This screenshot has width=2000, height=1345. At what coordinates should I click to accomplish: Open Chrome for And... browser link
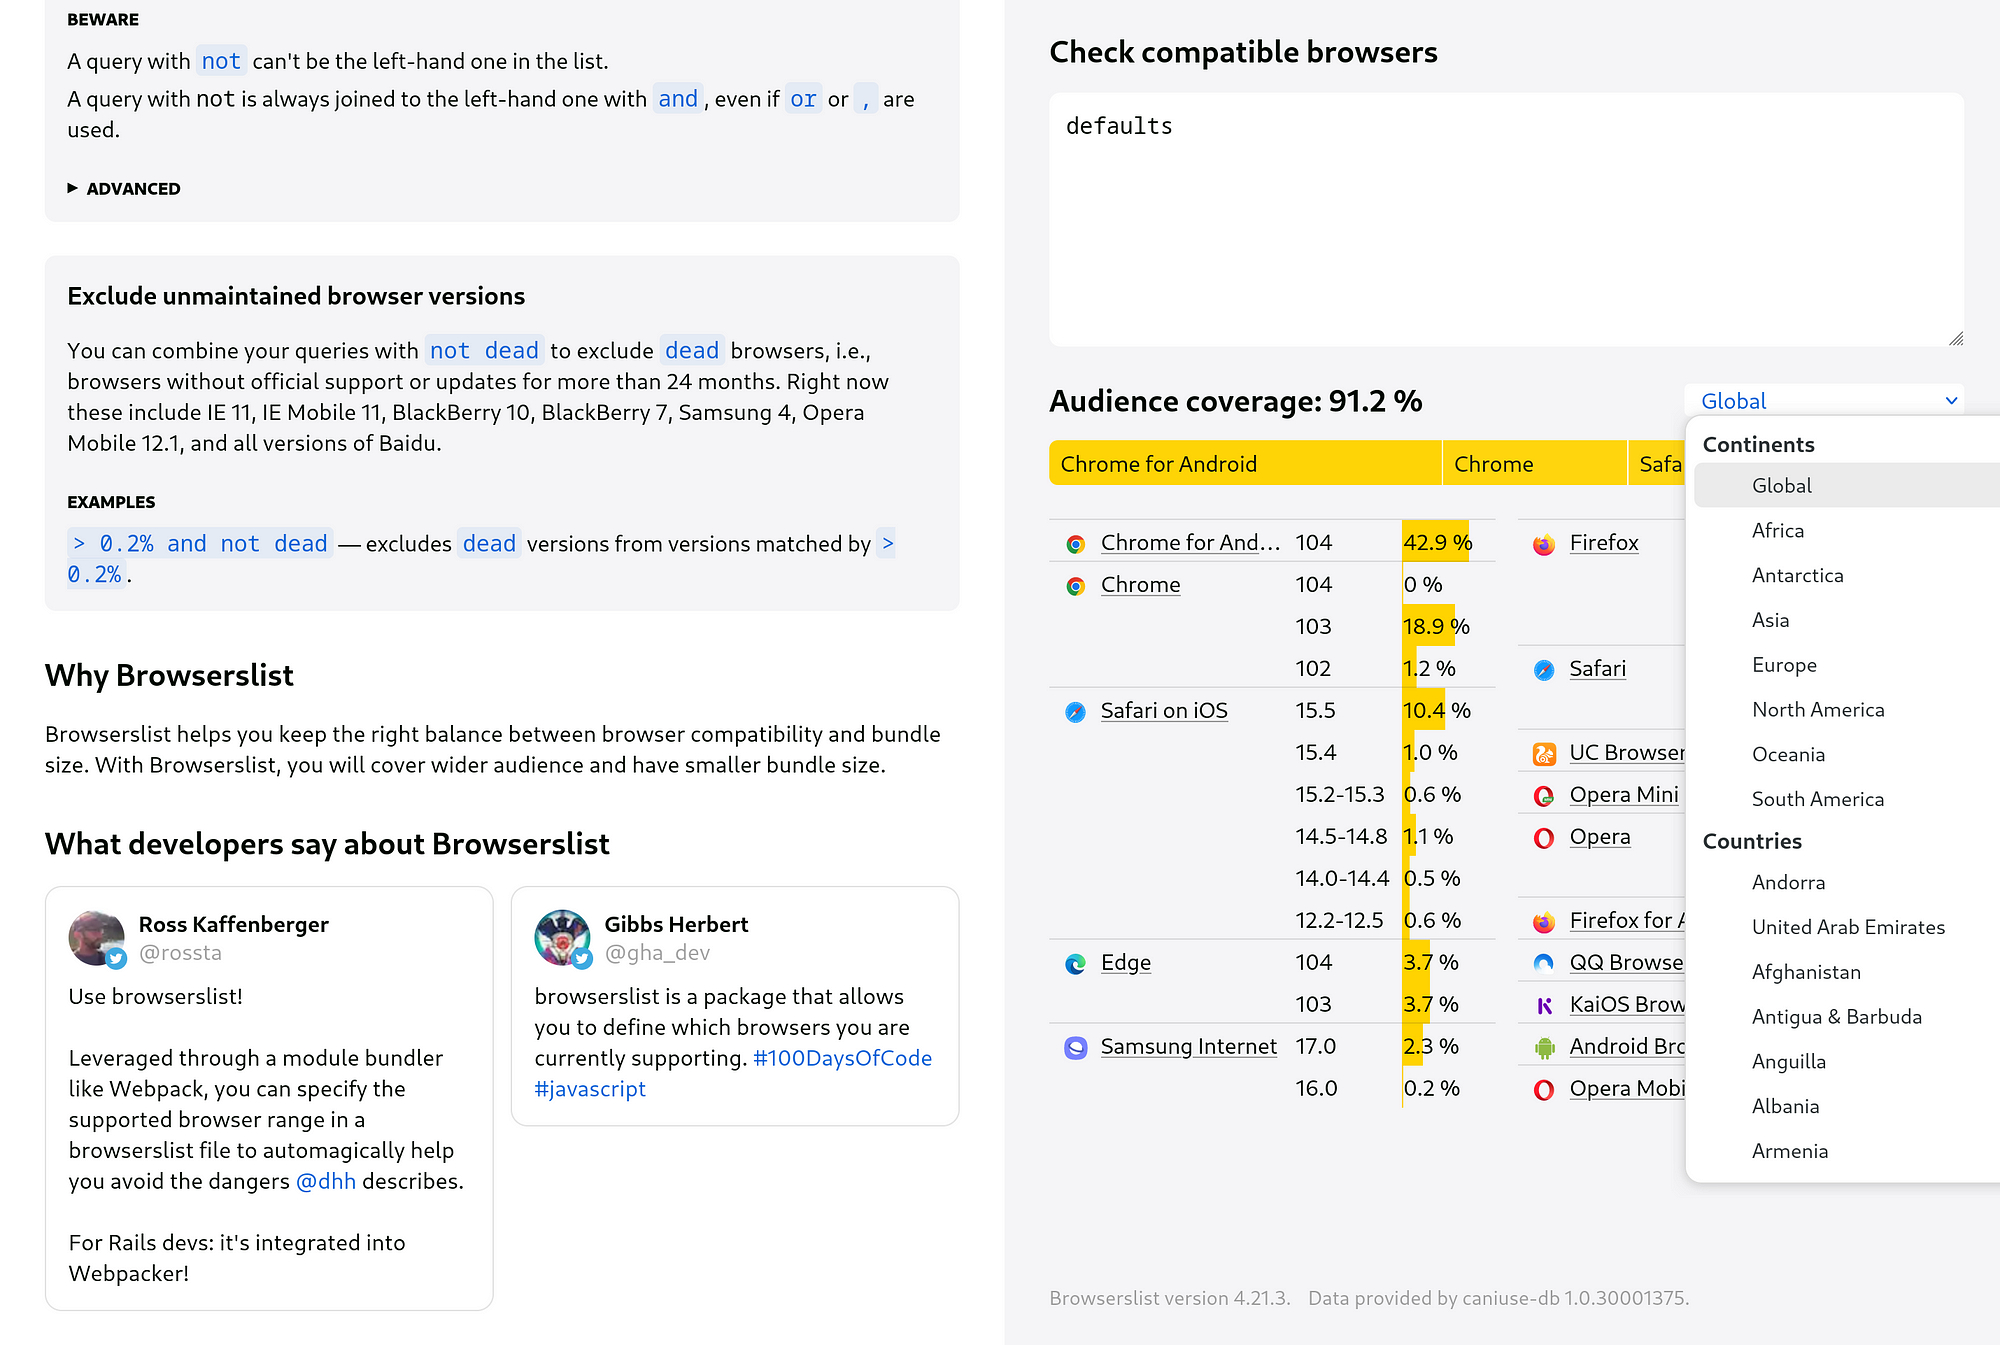point(1190,543)
